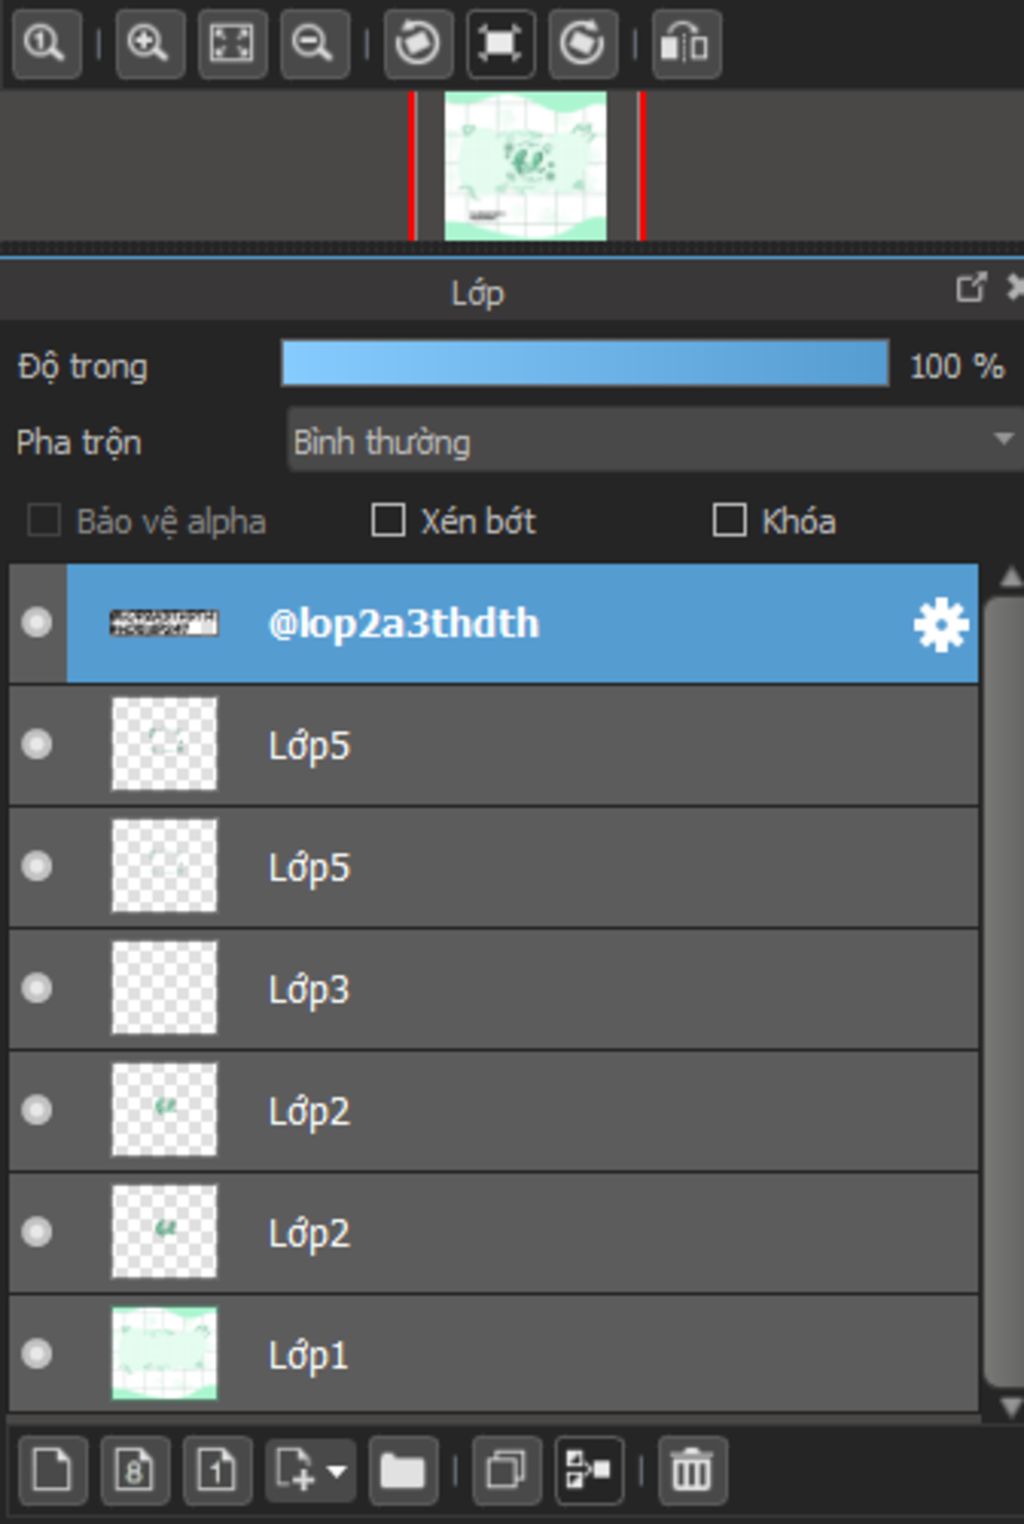The width and height of the screenshot is (1024, 1524).
Task: Create a new layer folder
Action: [x=402, y=1470]
